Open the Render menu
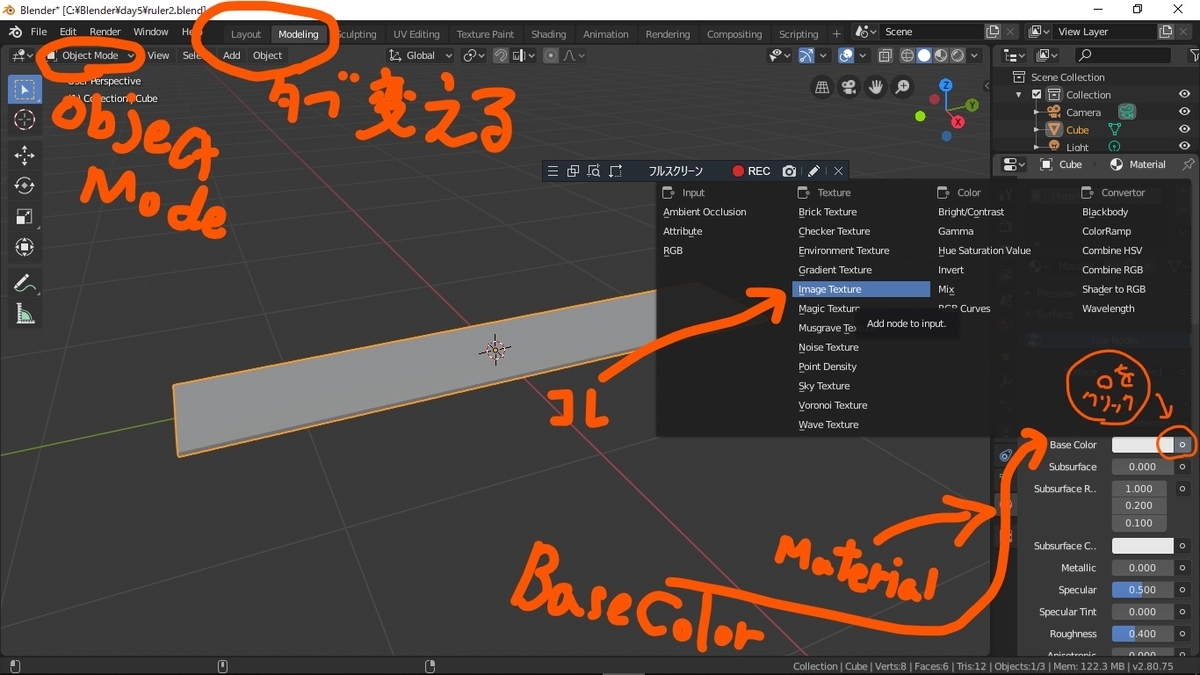Screen dimensions: 1200x675 click(105, 32)
